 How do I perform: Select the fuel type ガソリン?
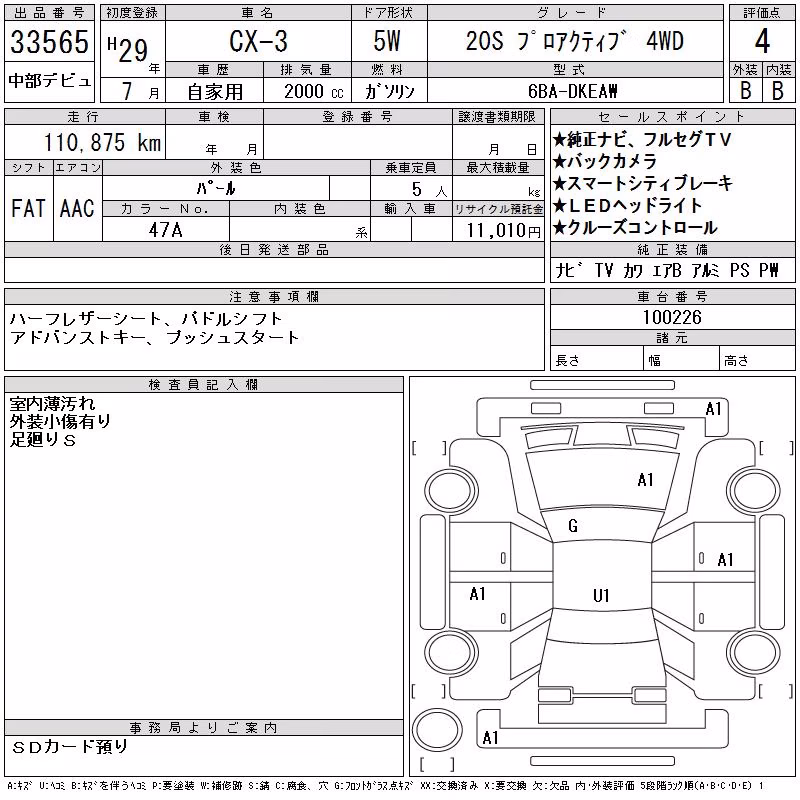389,91
